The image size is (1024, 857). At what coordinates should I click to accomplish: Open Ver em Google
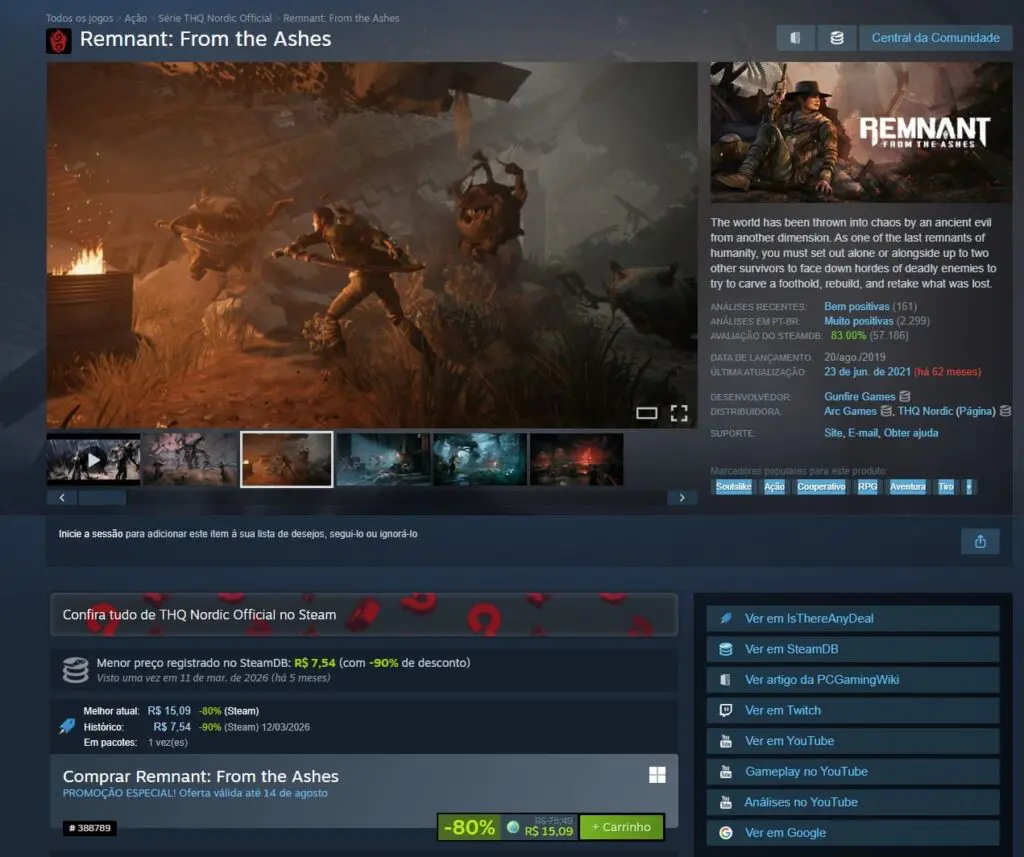[x=853, y=833]
